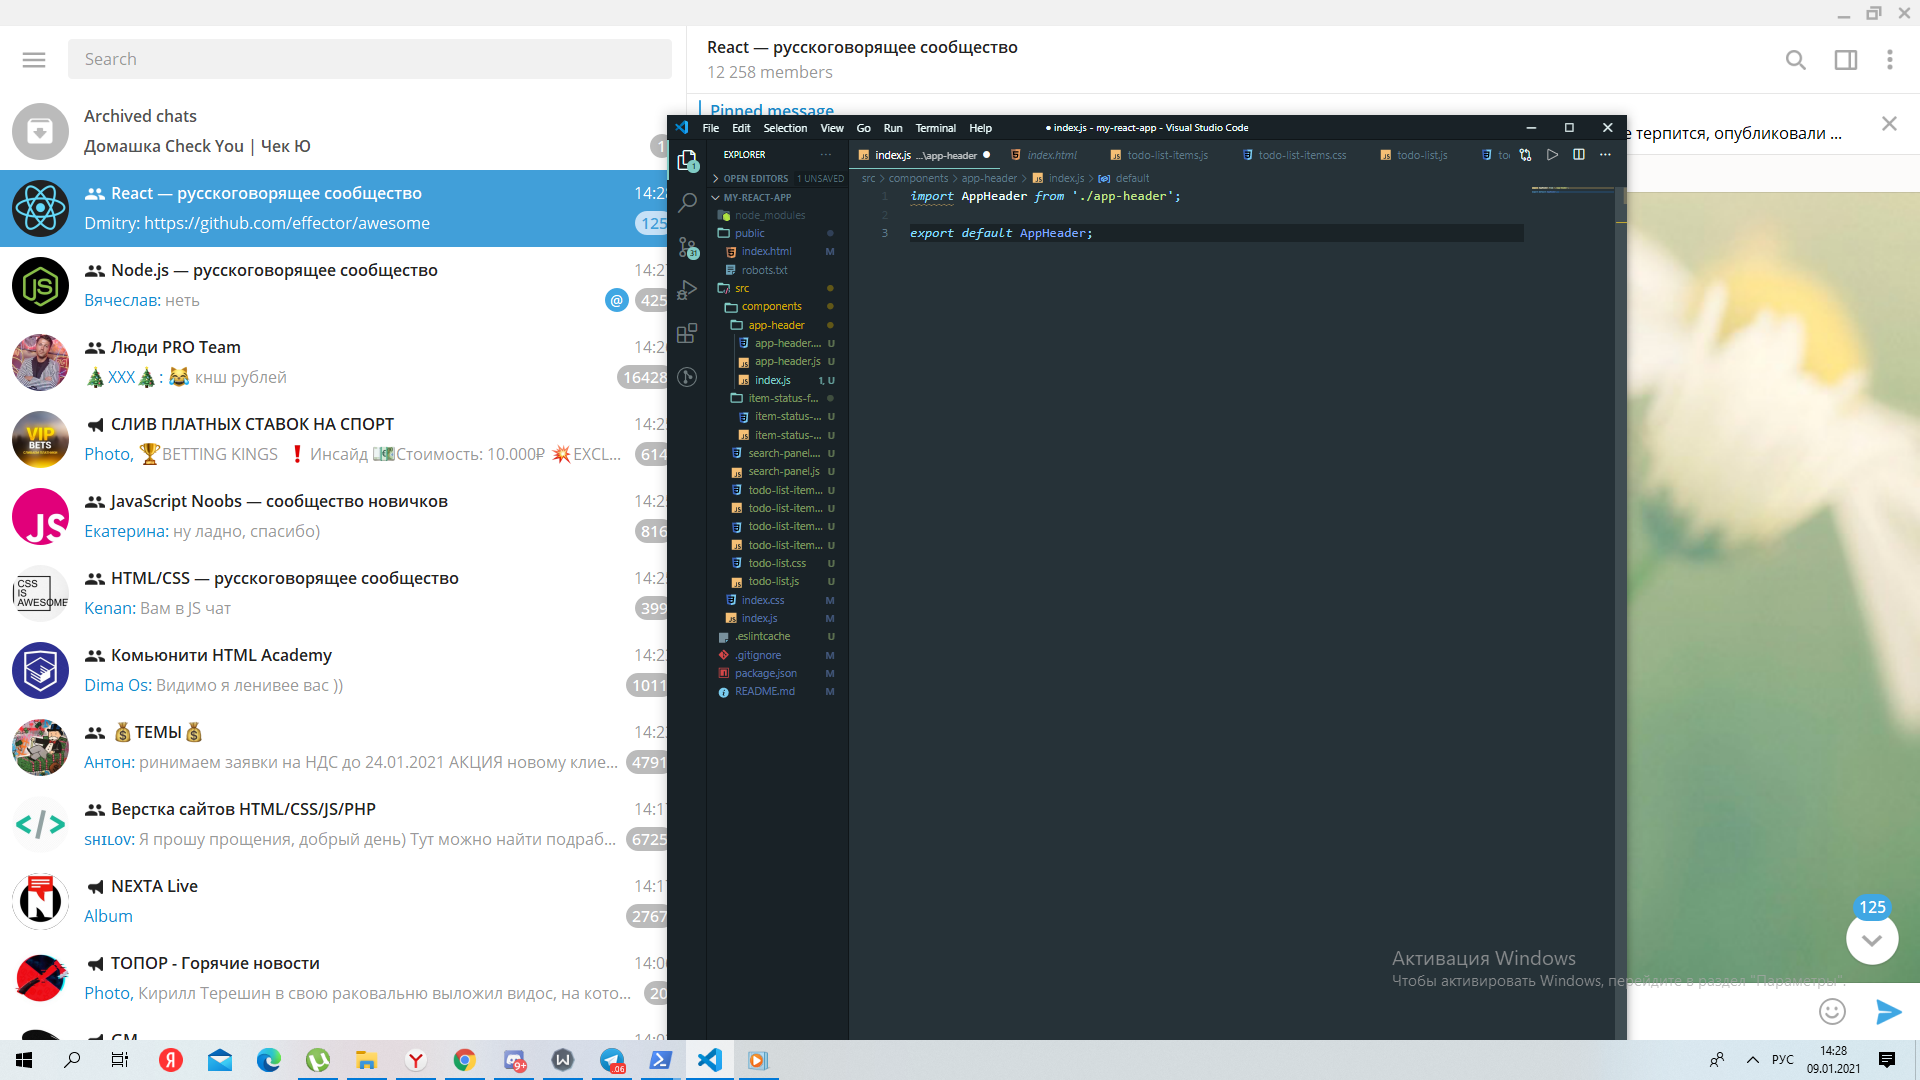Open the Windows notification center

coord(1887,1060)
